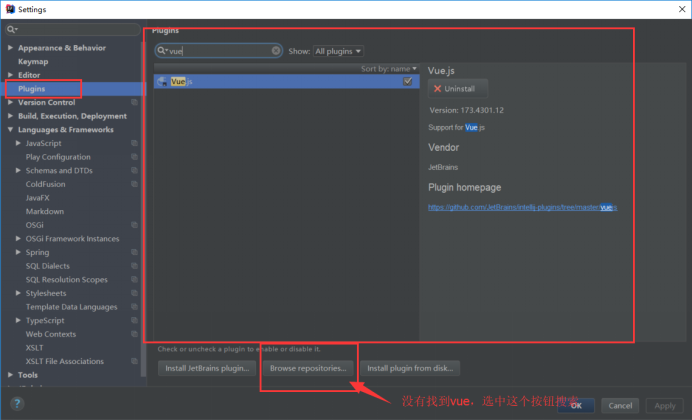Disable the Vue.js plugin checkbox
The image size is (692, 420).
[408, 81]
